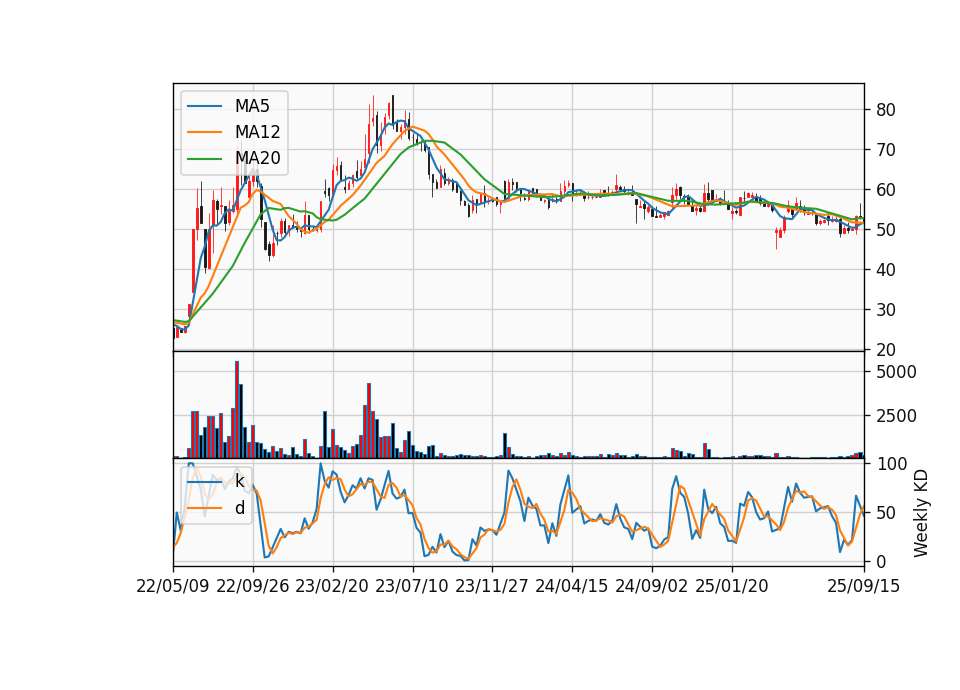Click the MA20 legend label
This screenshot has height=690, width=960.
[x=257, y=159]
